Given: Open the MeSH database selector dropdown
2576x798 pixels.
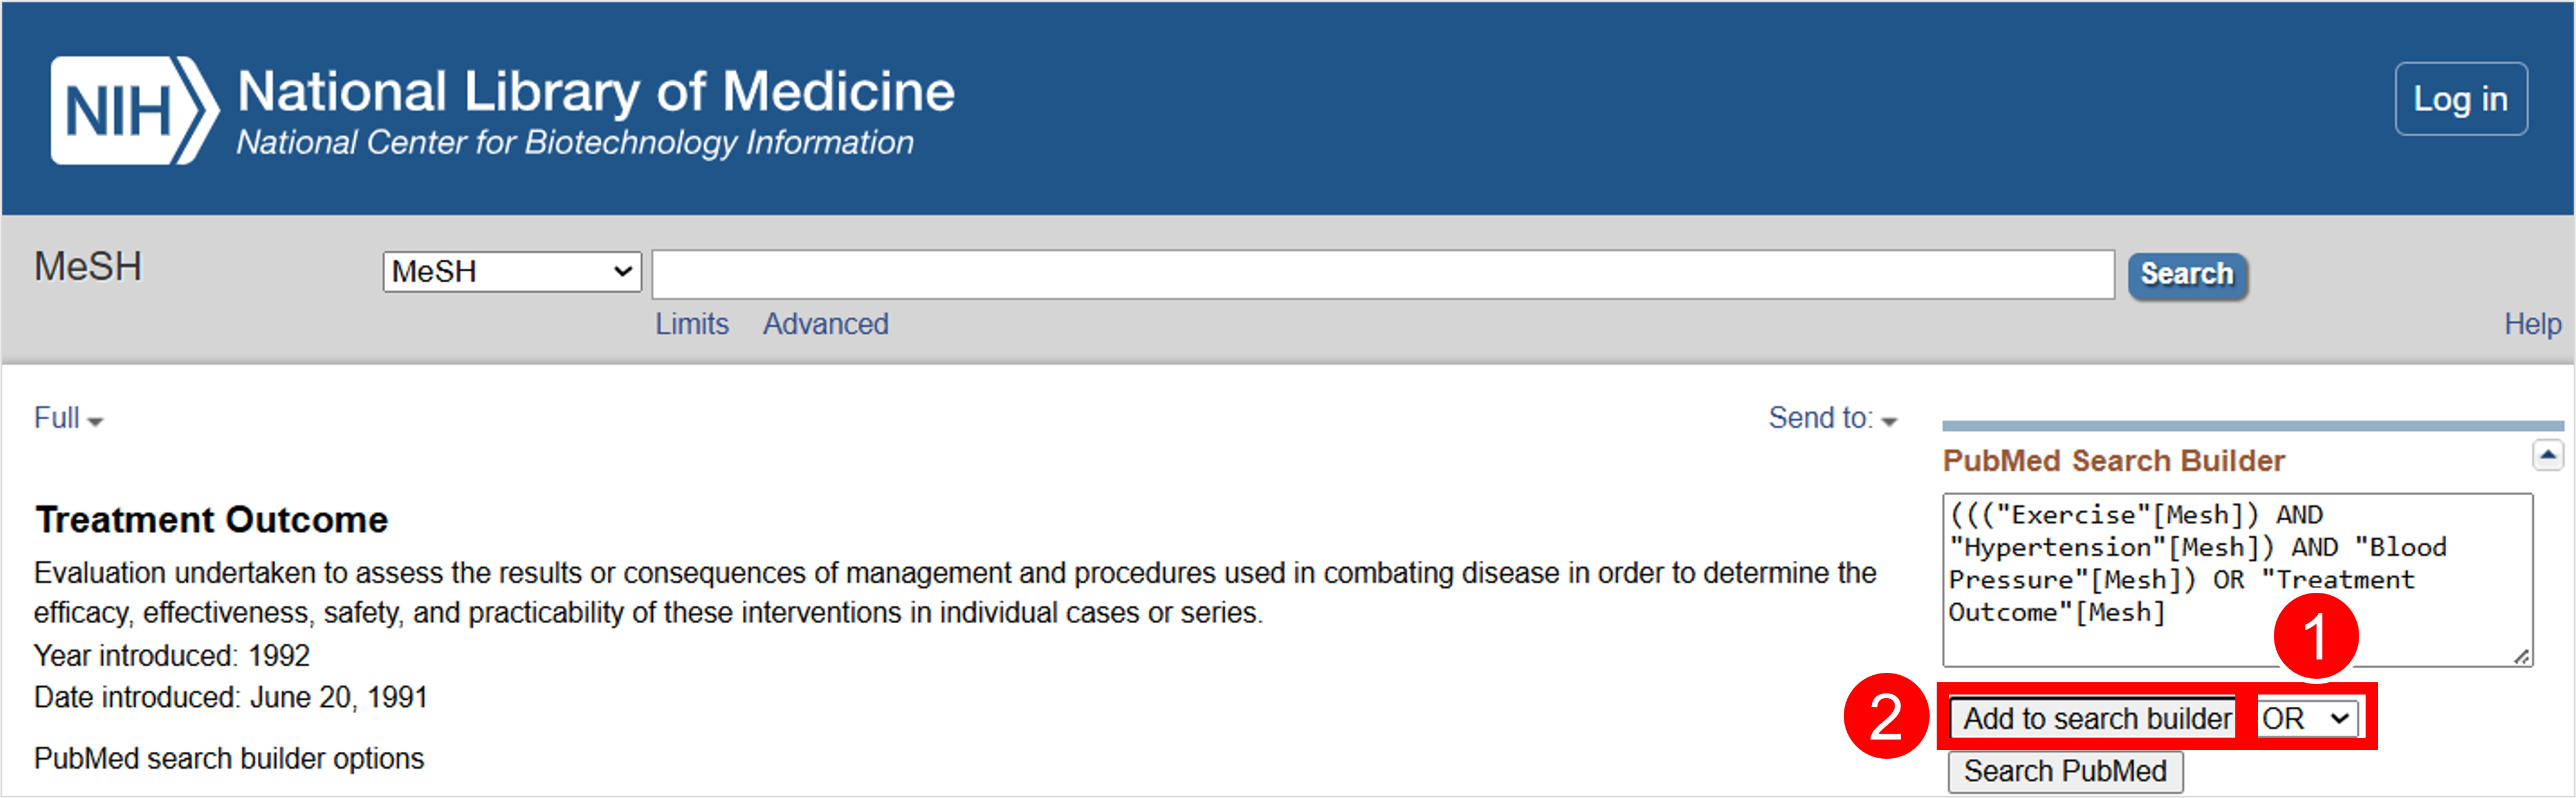Looking at the screenshot, I should 512,271.
